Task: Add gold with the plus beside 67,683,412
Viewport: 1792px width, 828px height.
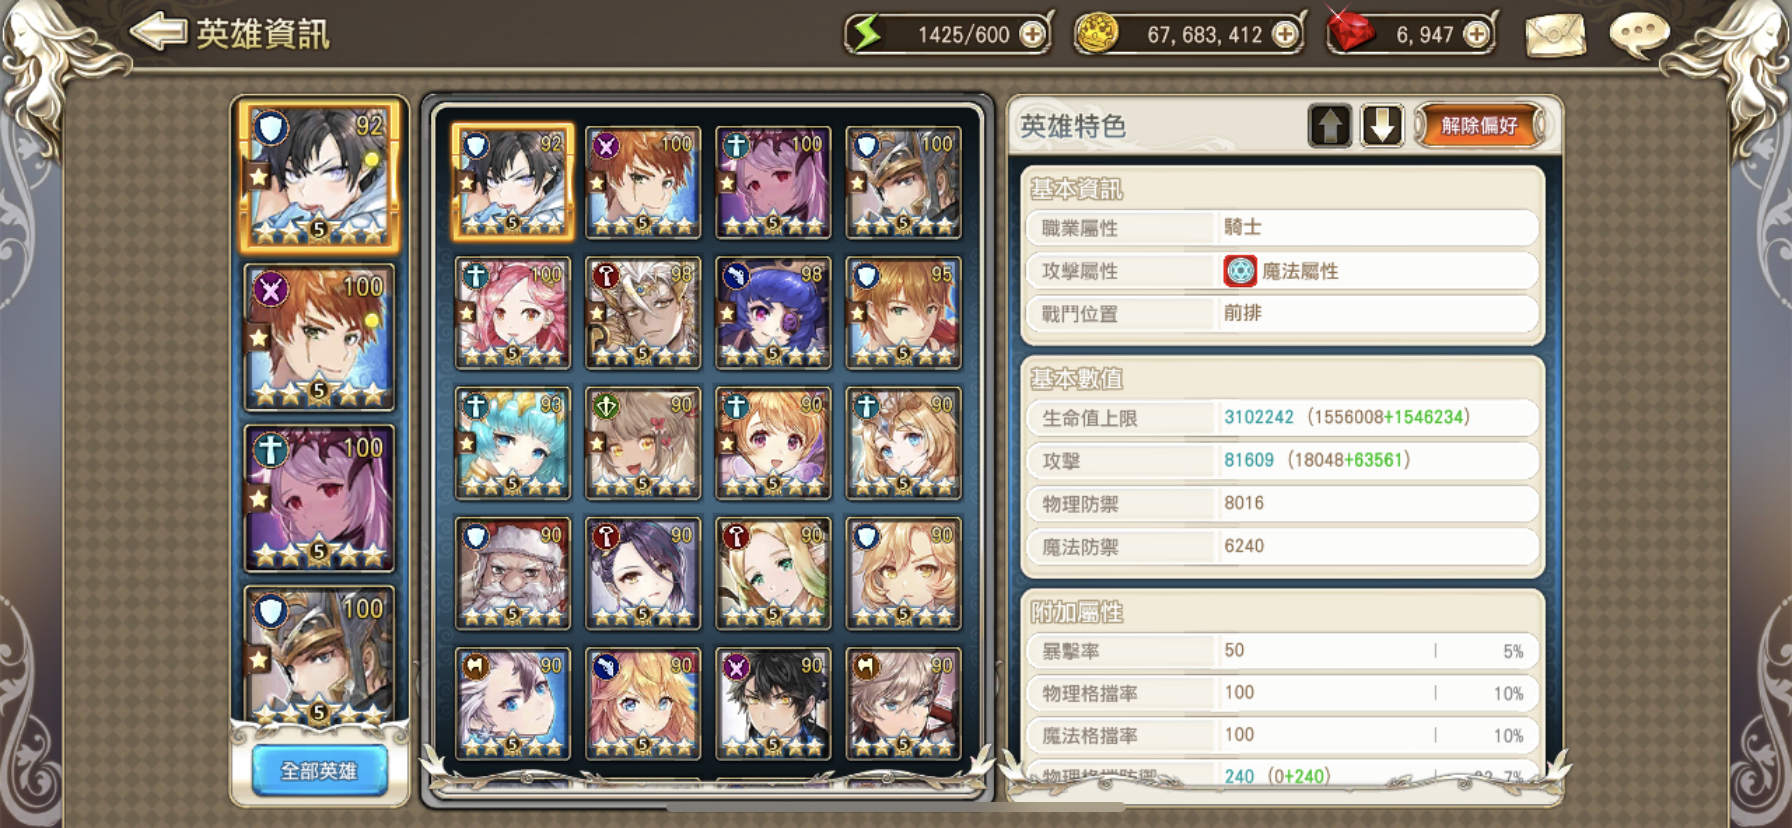Action: point(1285,35)
